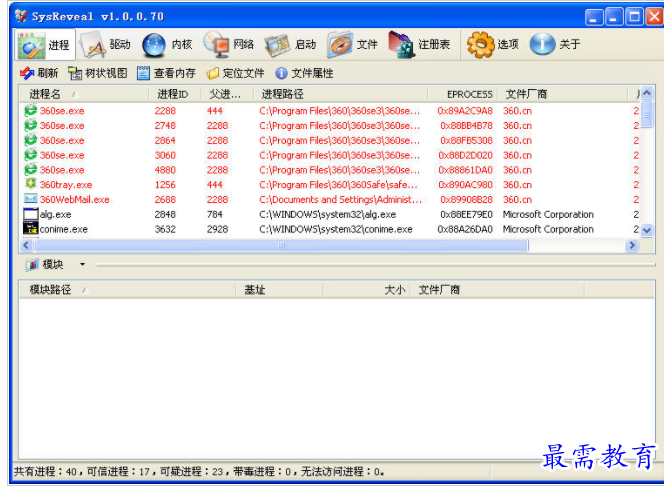Click horizontal scrollbar right arrow

point(632,245)
